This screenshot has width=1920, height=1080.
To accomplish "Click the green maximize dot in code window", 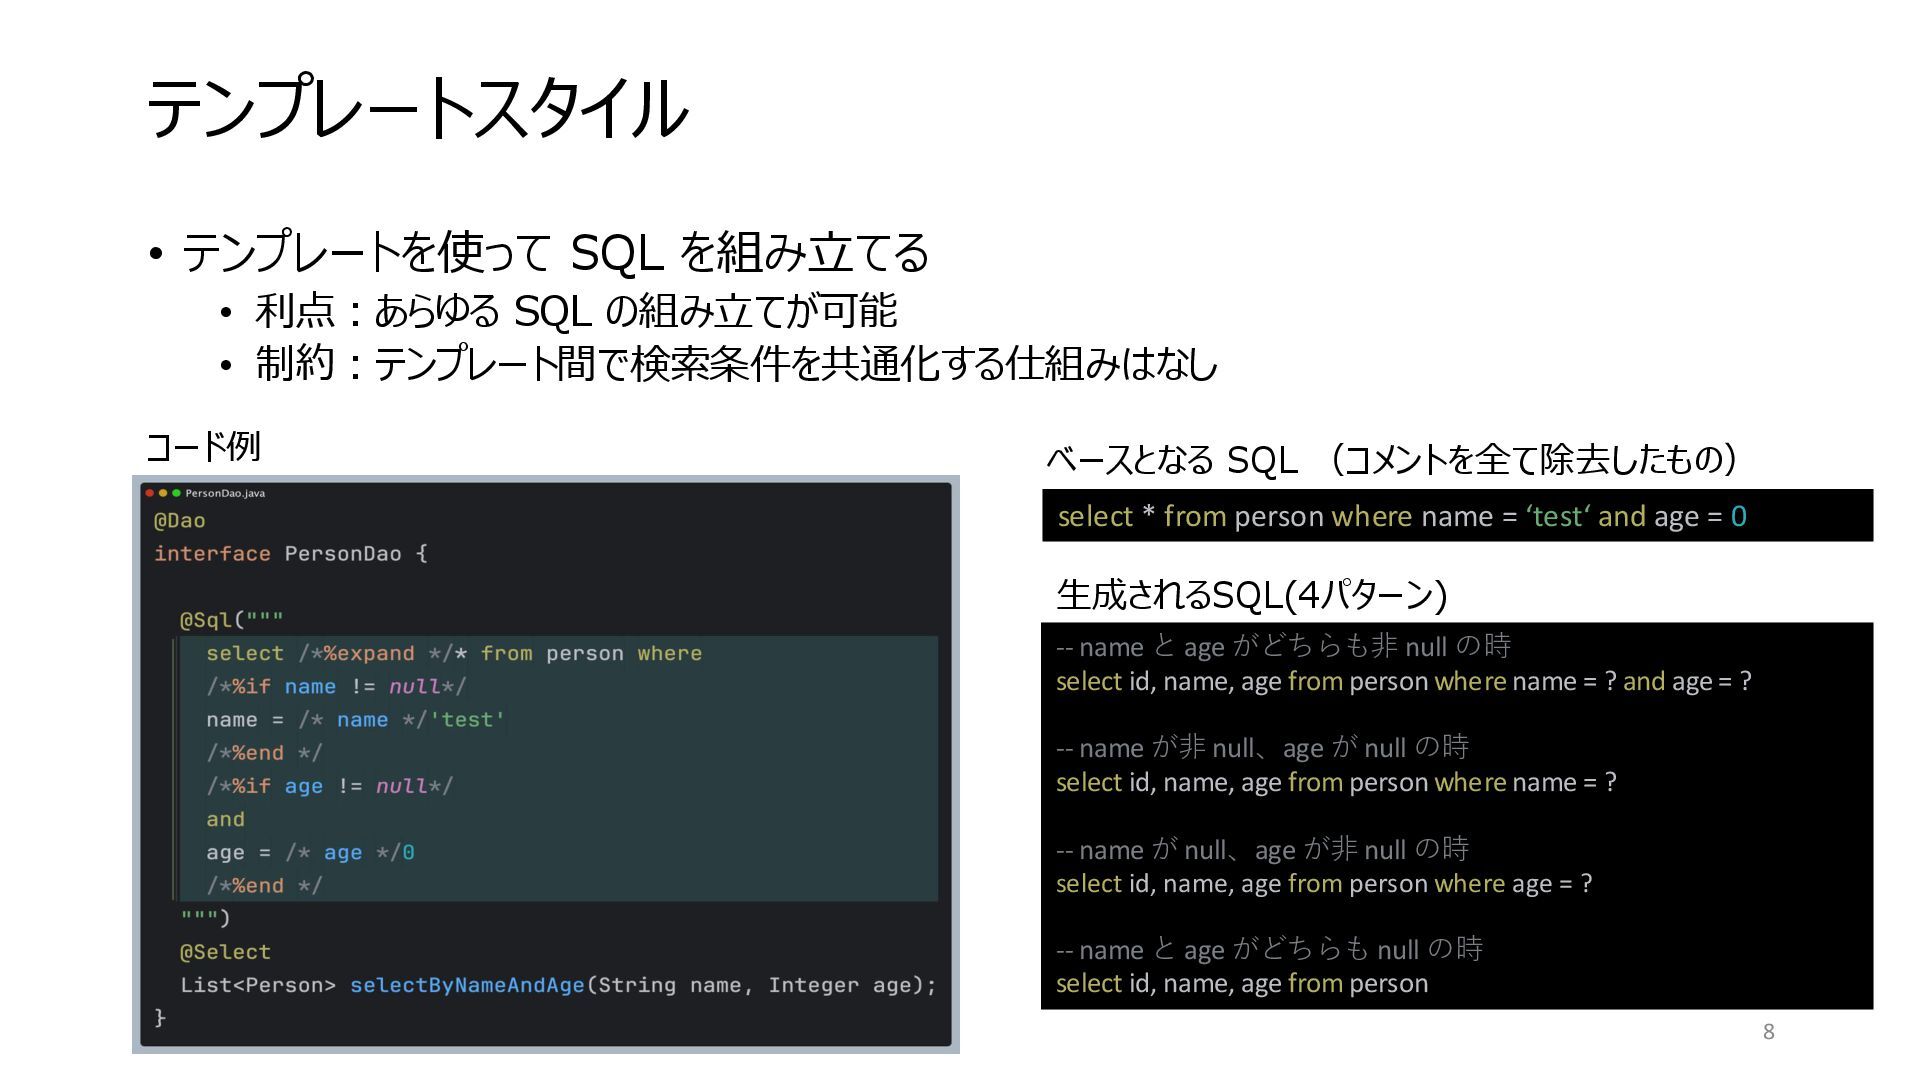I will pyautogui.click(x=177, y=493).
